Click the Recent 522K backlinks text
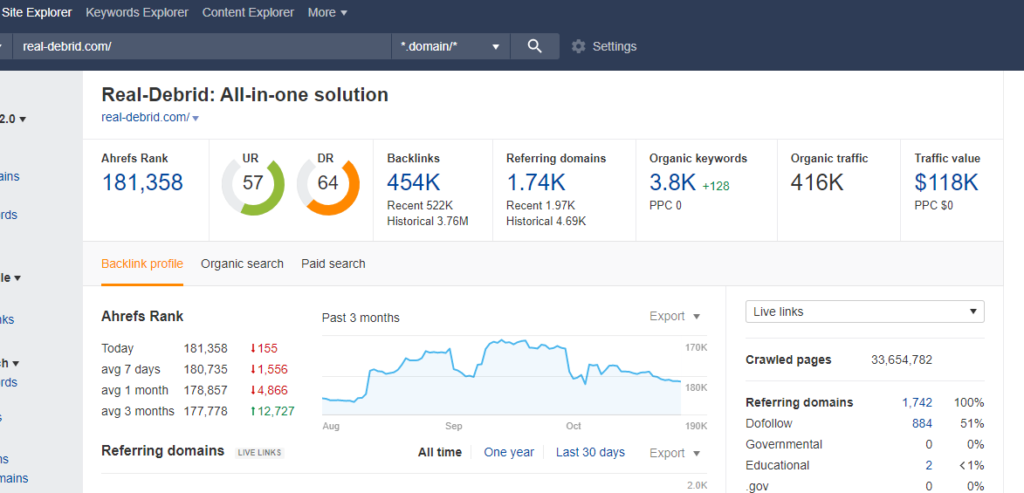 coord(419,206)
